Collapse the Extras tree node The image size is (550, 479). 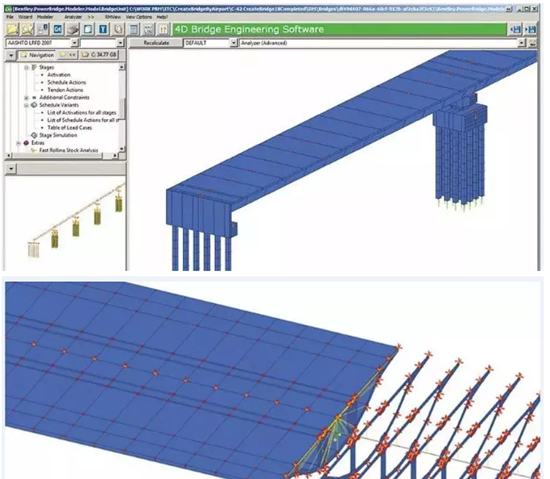(18, 143)
